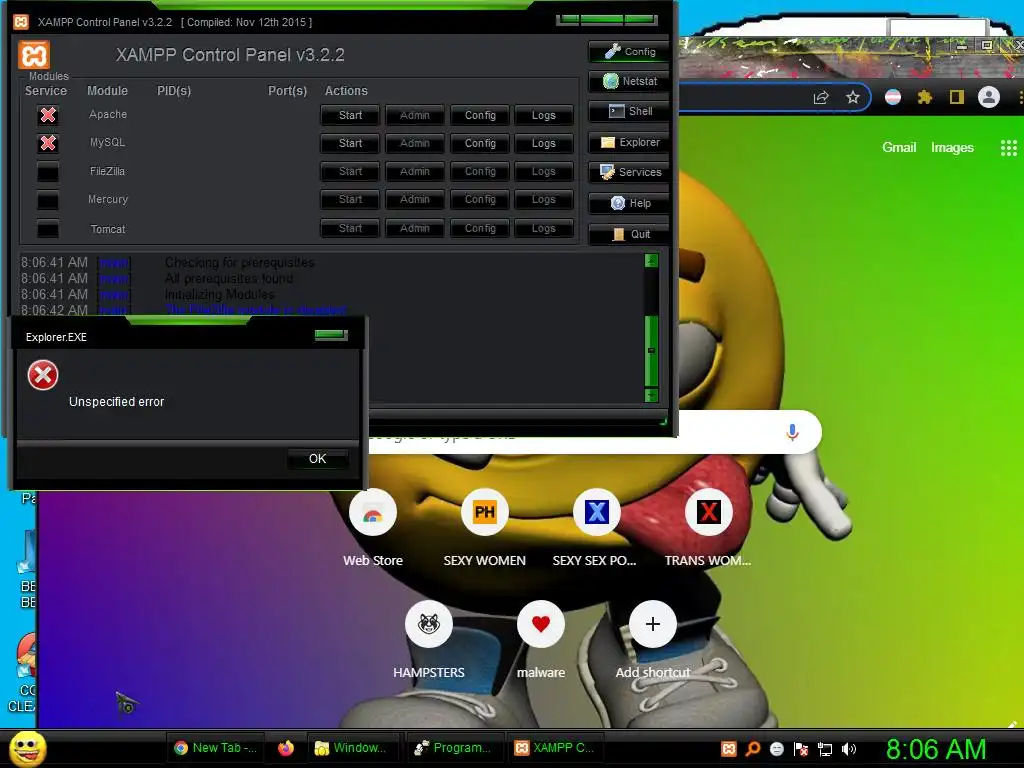This screenshot has width=1024, height=768.
Task: Open the volume tray icon
Action: (848, 749)
